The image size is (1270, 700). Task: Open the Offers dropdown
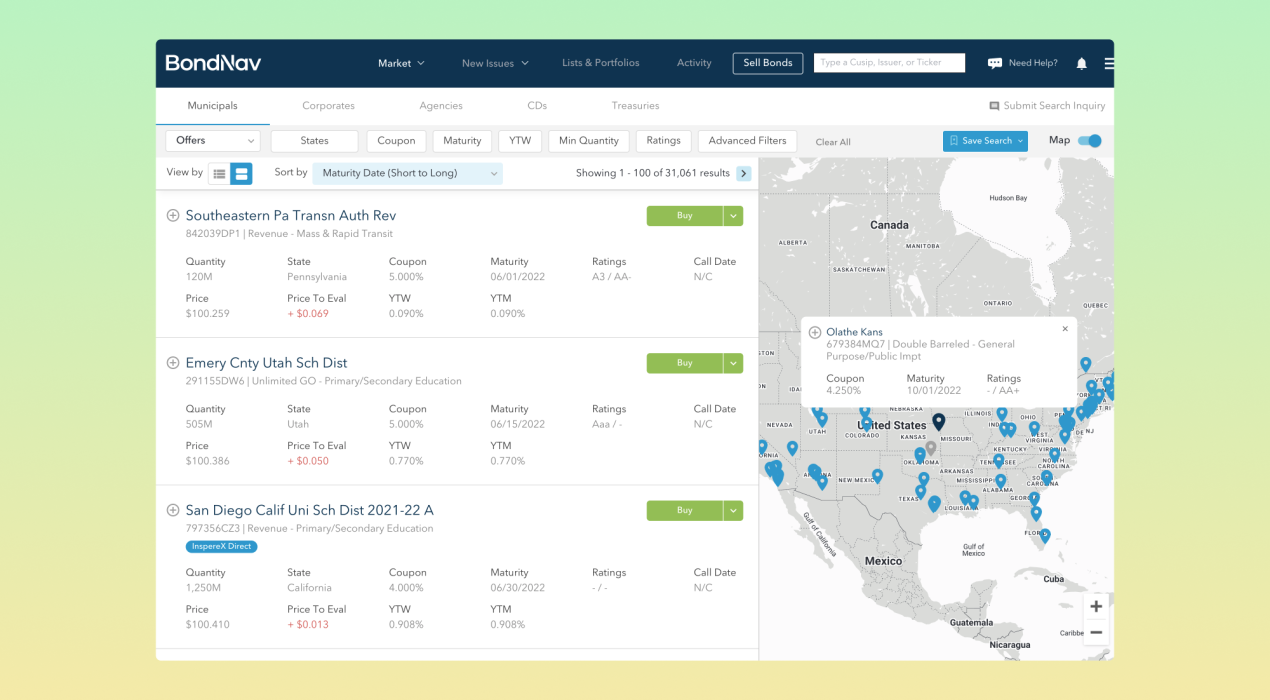pos(212,141)
